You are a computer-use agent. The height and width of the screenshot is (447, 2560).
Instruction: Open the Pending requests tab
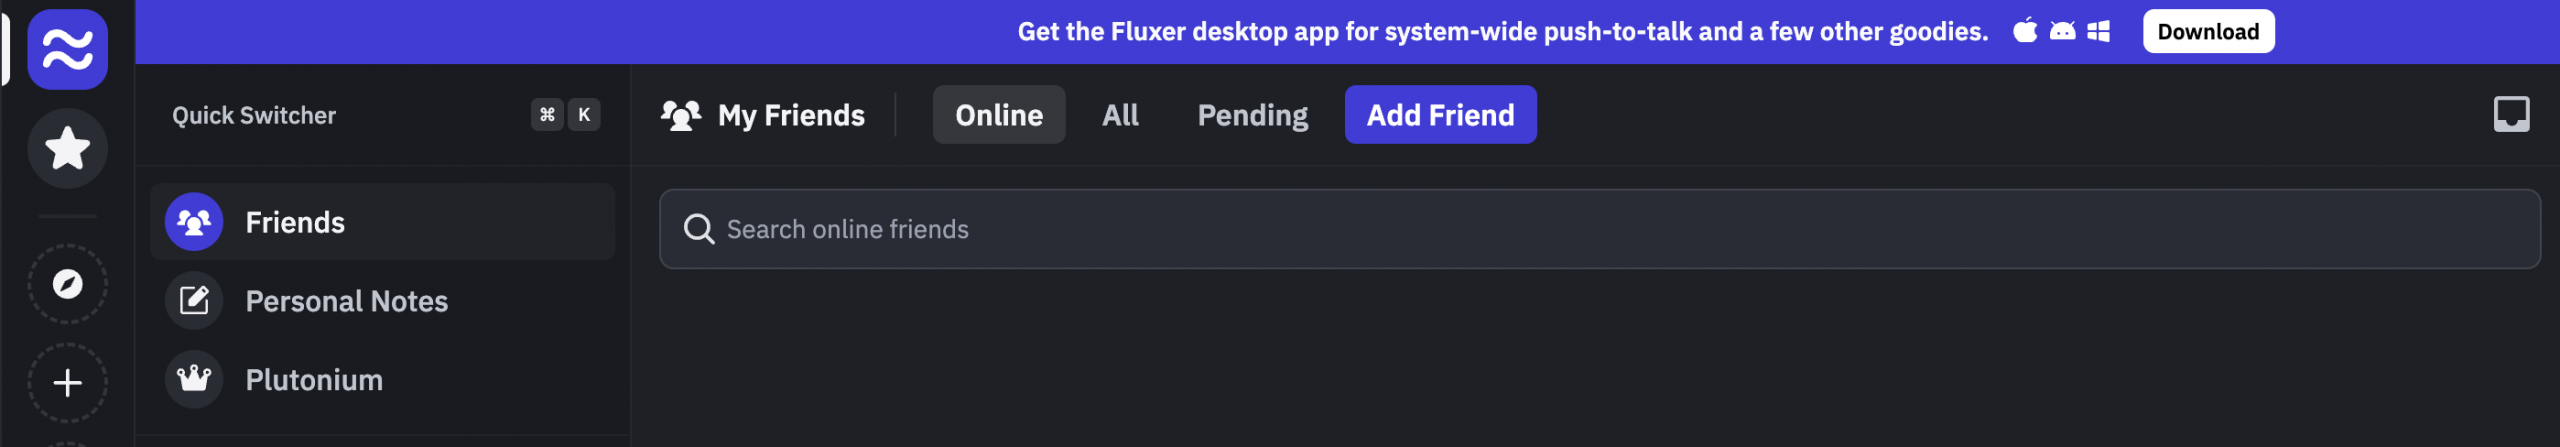coord(1252,115)
